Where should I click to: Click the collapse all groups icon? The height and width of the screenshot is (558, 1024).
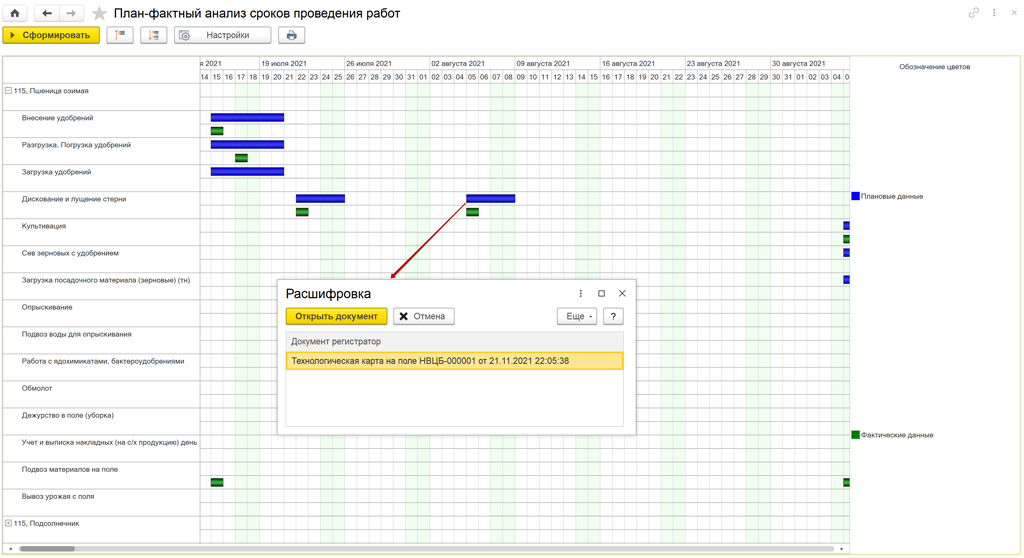120,35
